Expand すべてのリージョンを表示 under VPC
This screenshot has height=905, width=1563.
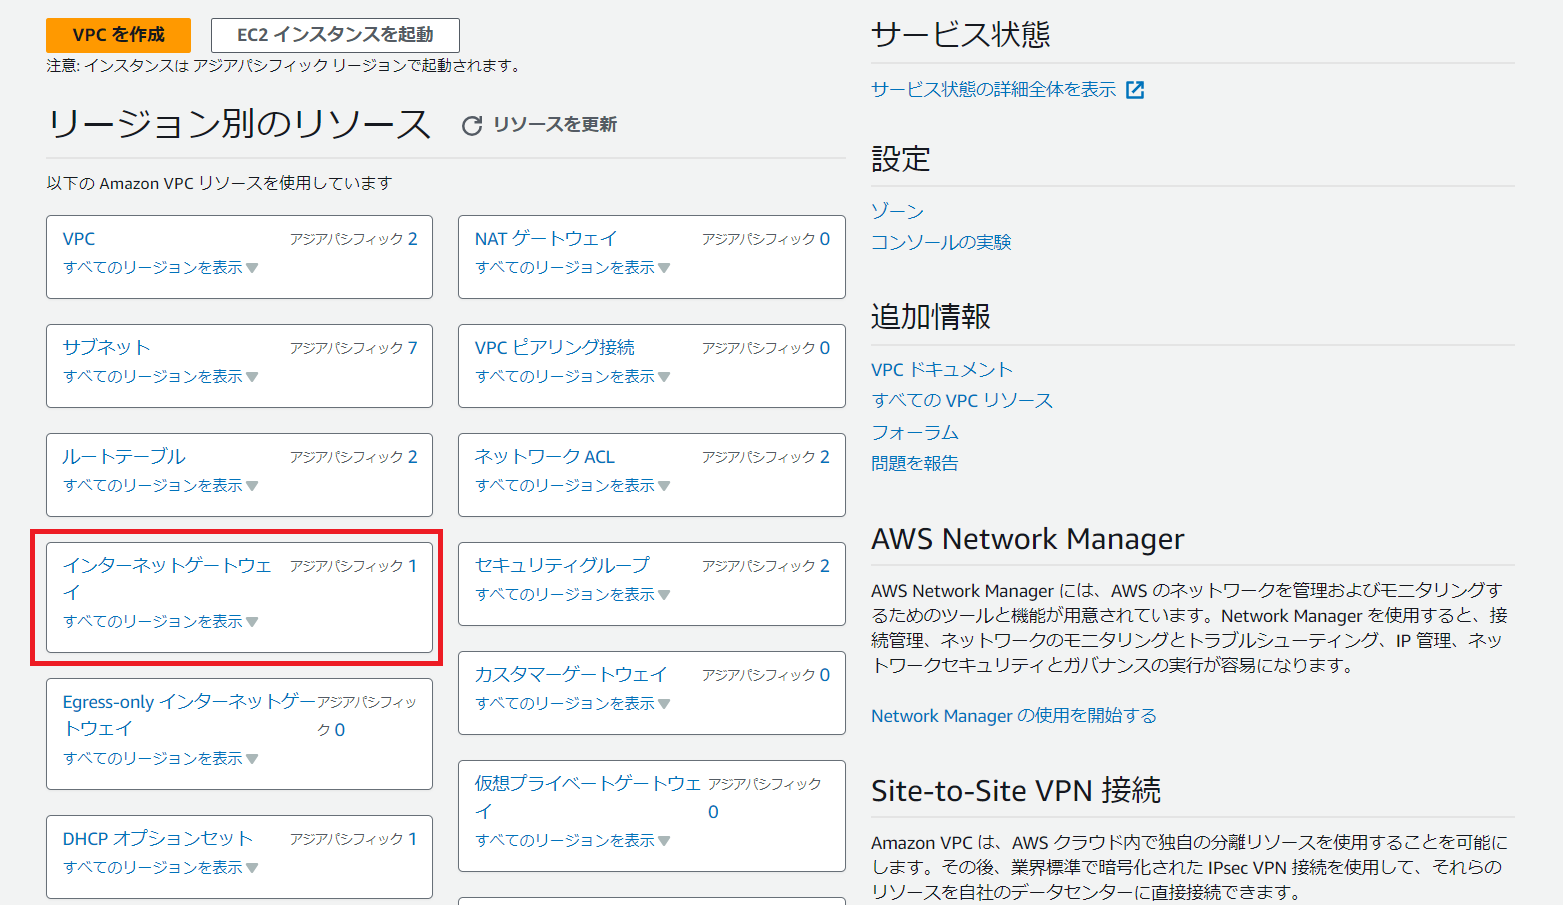click(x=160, y=268)
